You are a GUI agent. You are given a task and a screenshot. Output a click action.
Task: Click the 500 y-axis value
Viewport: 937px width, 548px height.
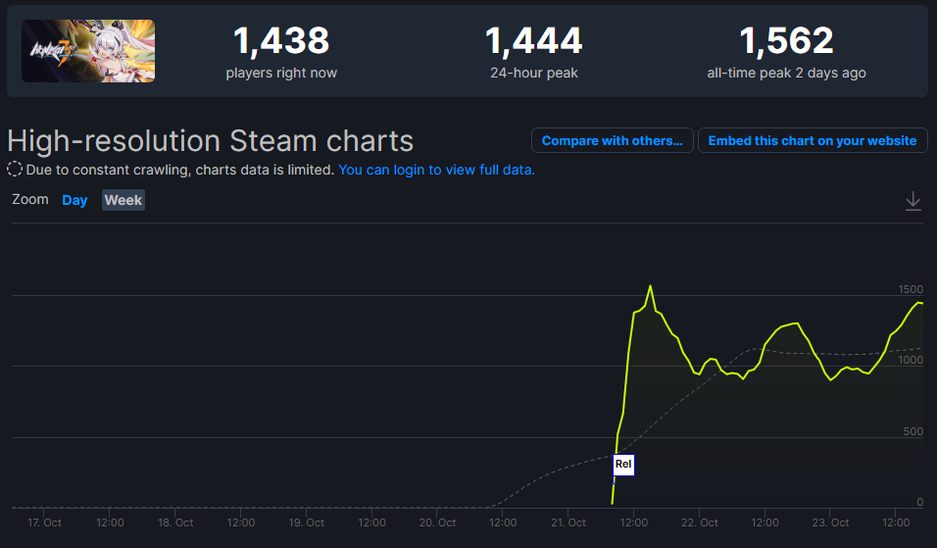click(x=913, y=432)
